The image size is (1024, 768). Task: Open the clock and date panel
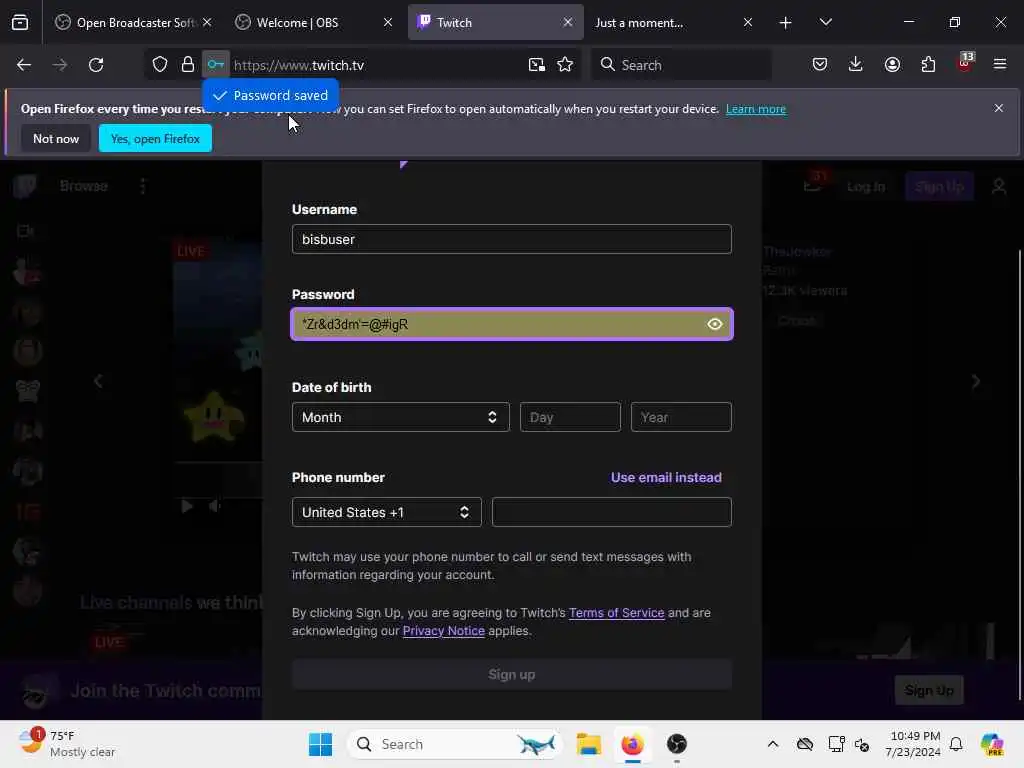[x=913, y=744]
